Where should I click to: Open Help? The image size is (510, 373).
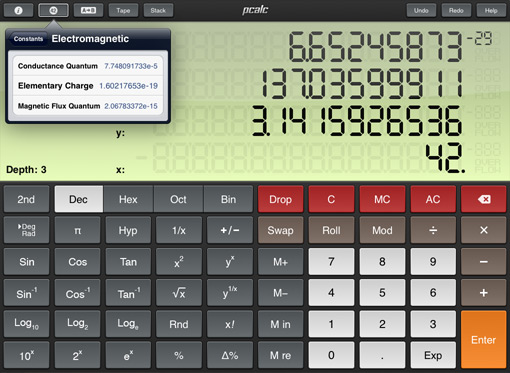click(x=491, y=10)
